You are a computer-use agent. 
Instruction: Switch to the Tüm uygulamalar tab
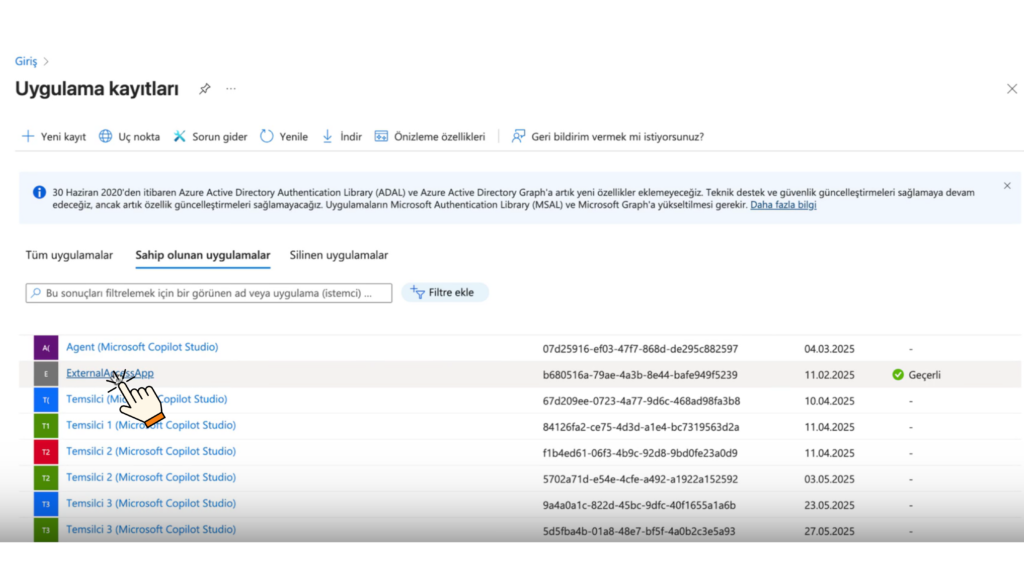pyautogui.click(x=69, y=255)
